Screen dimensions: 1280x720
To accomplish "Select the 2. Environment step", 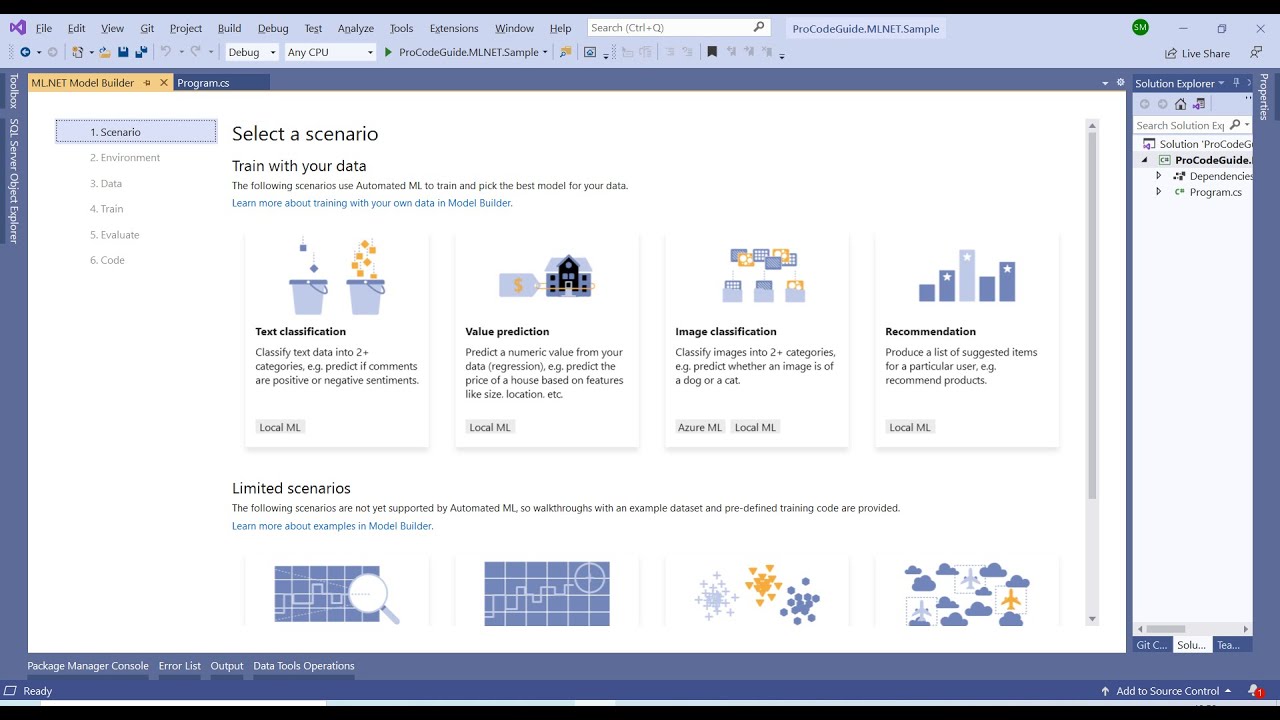I will (125, 158).
